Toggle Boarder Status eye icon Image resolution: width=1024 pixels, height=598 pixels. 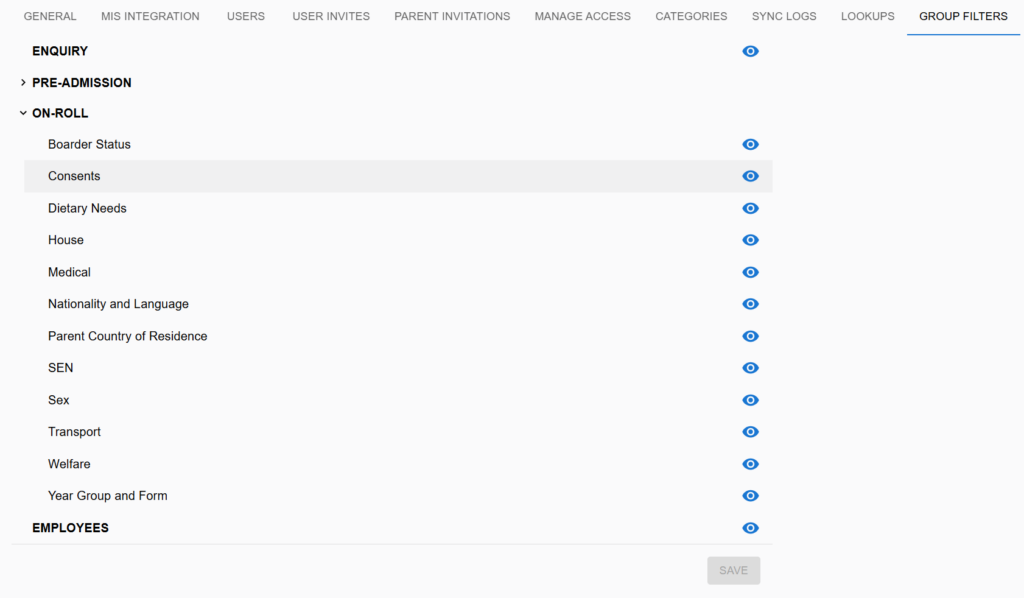pos(750,144)
